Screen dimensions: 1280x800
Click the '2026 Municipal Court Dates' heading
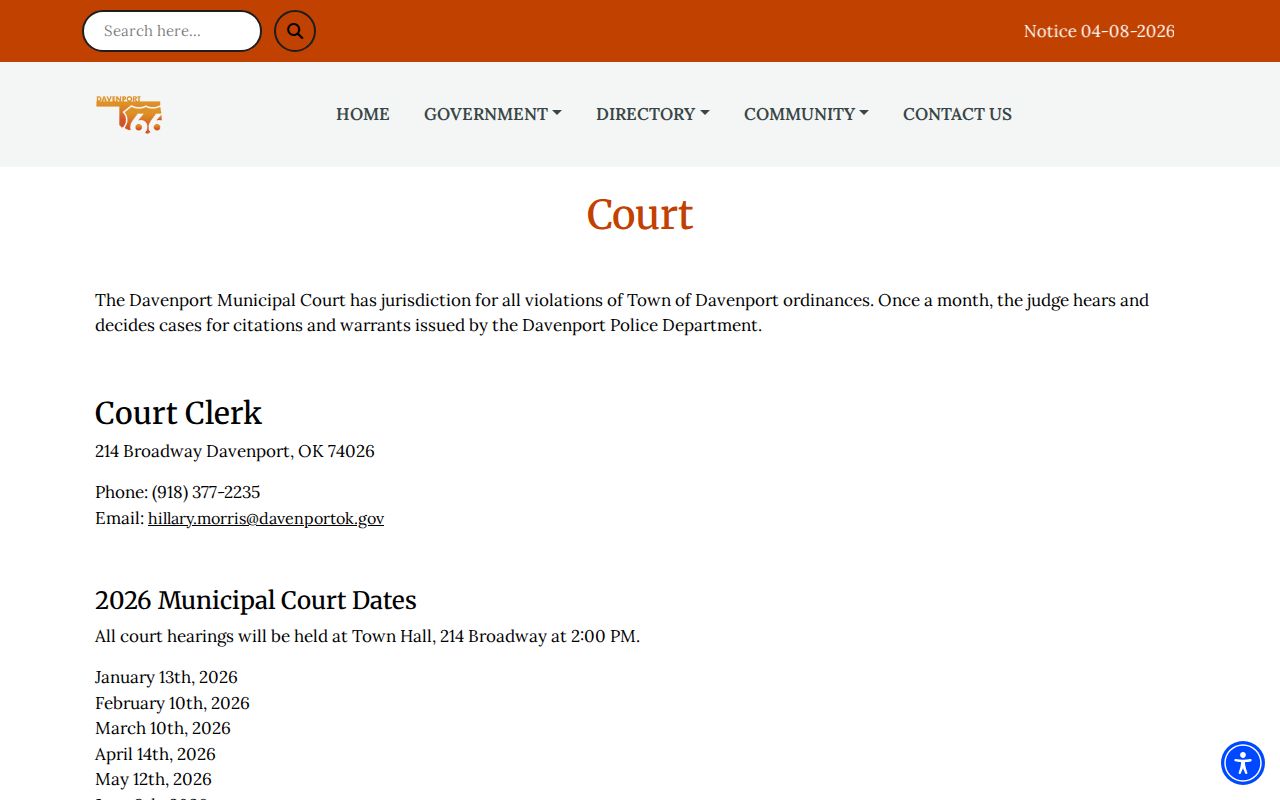click(256, 600)
